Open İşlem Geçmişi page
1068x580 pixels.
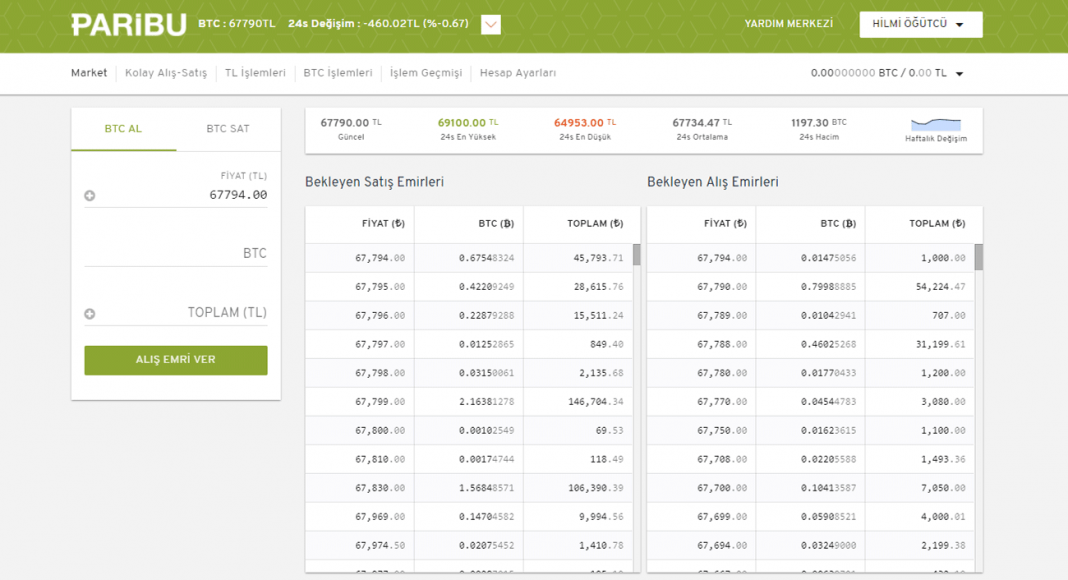(x=426, y=73)
